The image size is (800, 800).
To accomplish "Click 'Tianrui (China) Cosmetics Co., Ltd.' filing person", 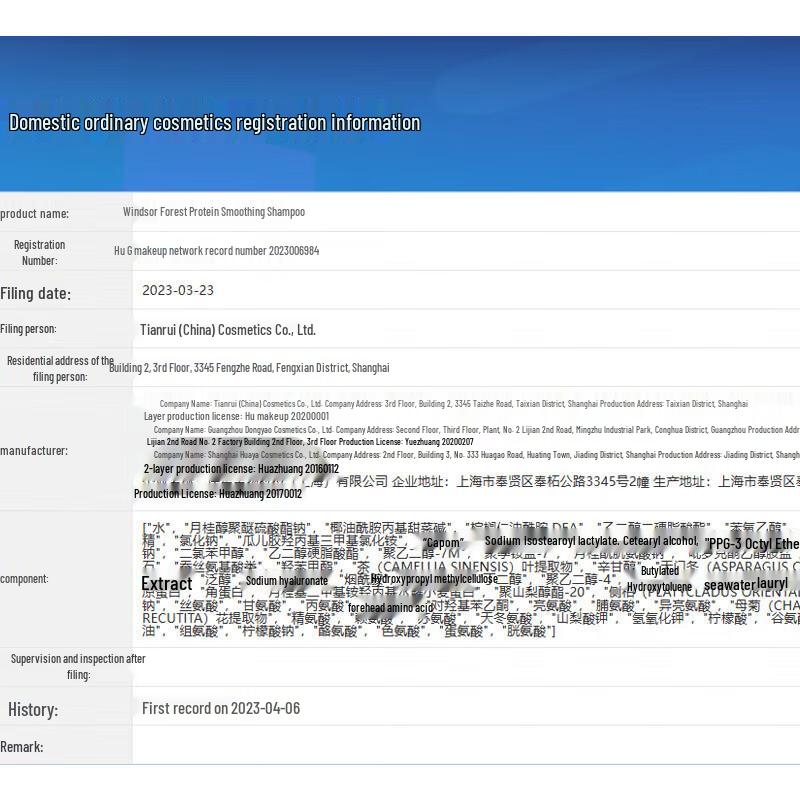I will click(228, 329).
